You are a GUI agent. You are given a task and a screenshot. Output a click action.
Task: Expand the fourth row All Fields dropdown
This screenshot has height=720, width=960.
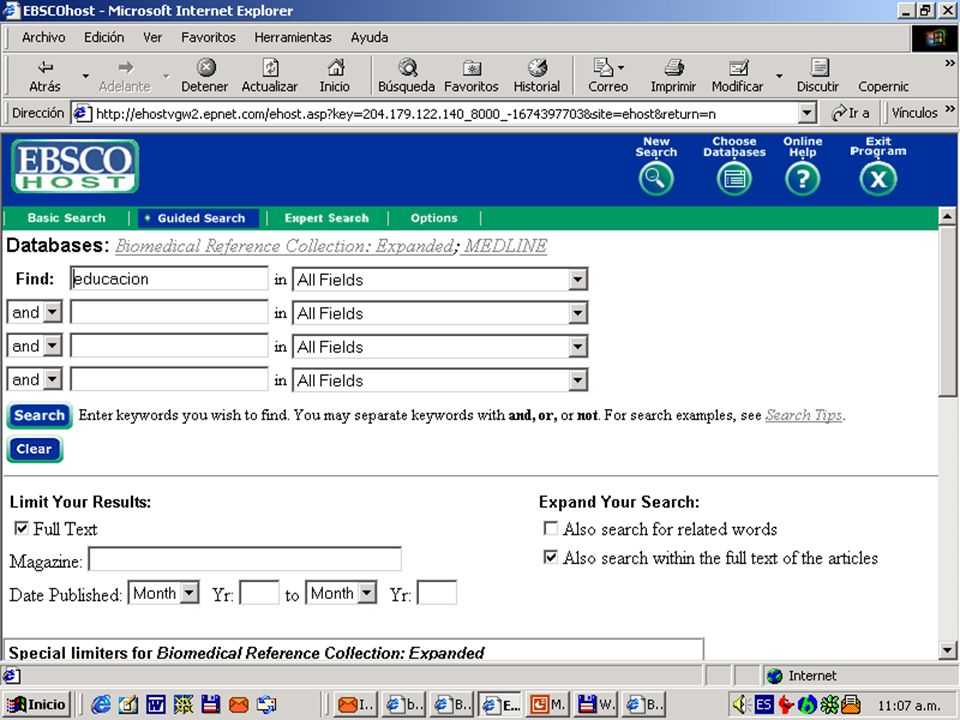click(x=577, y=381)
